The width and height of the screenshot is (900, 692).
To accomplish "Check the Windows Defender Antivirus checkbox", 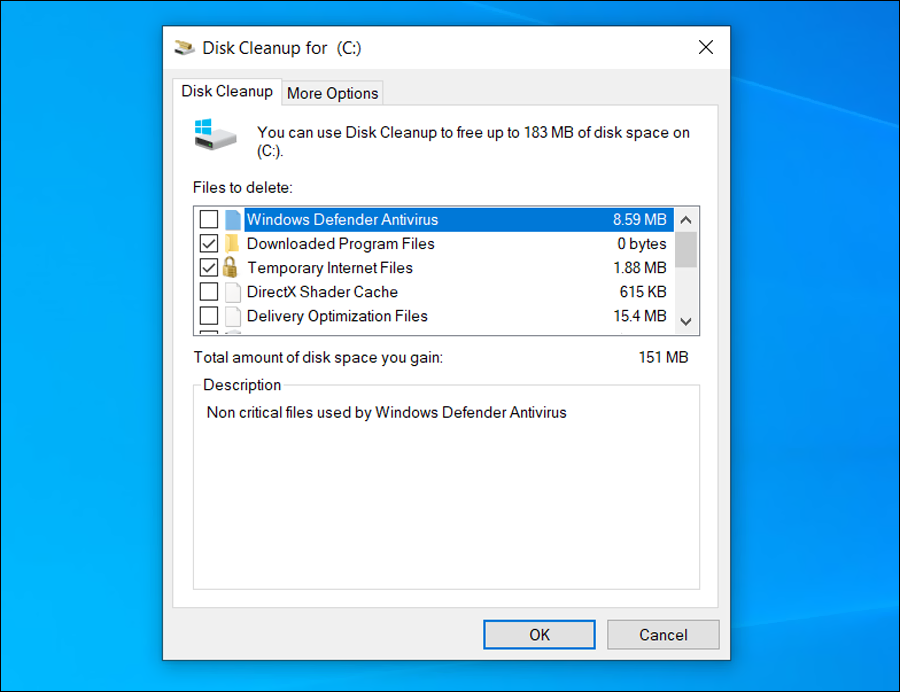I will tap(209, 219).
